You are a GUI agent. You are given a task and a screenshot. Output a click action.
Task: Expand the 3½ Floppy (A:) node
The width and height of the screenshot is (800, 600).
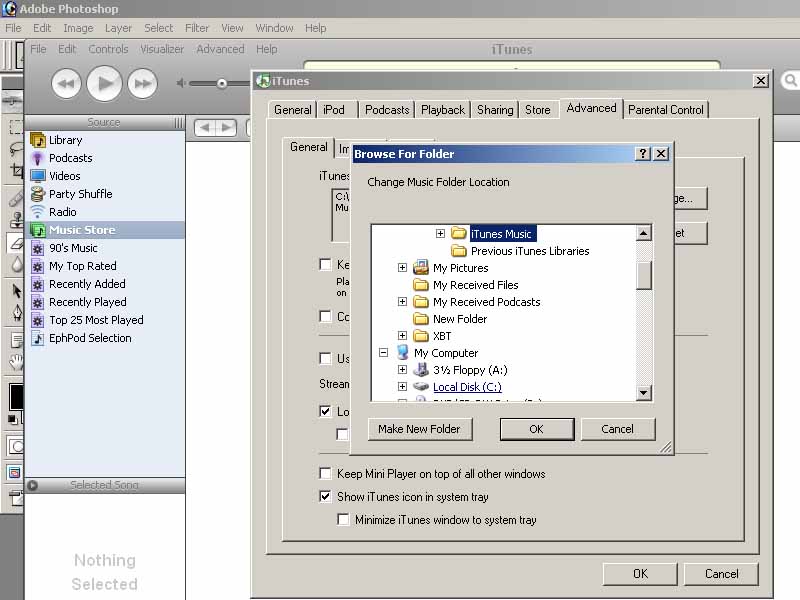click(x=403, y=369)
